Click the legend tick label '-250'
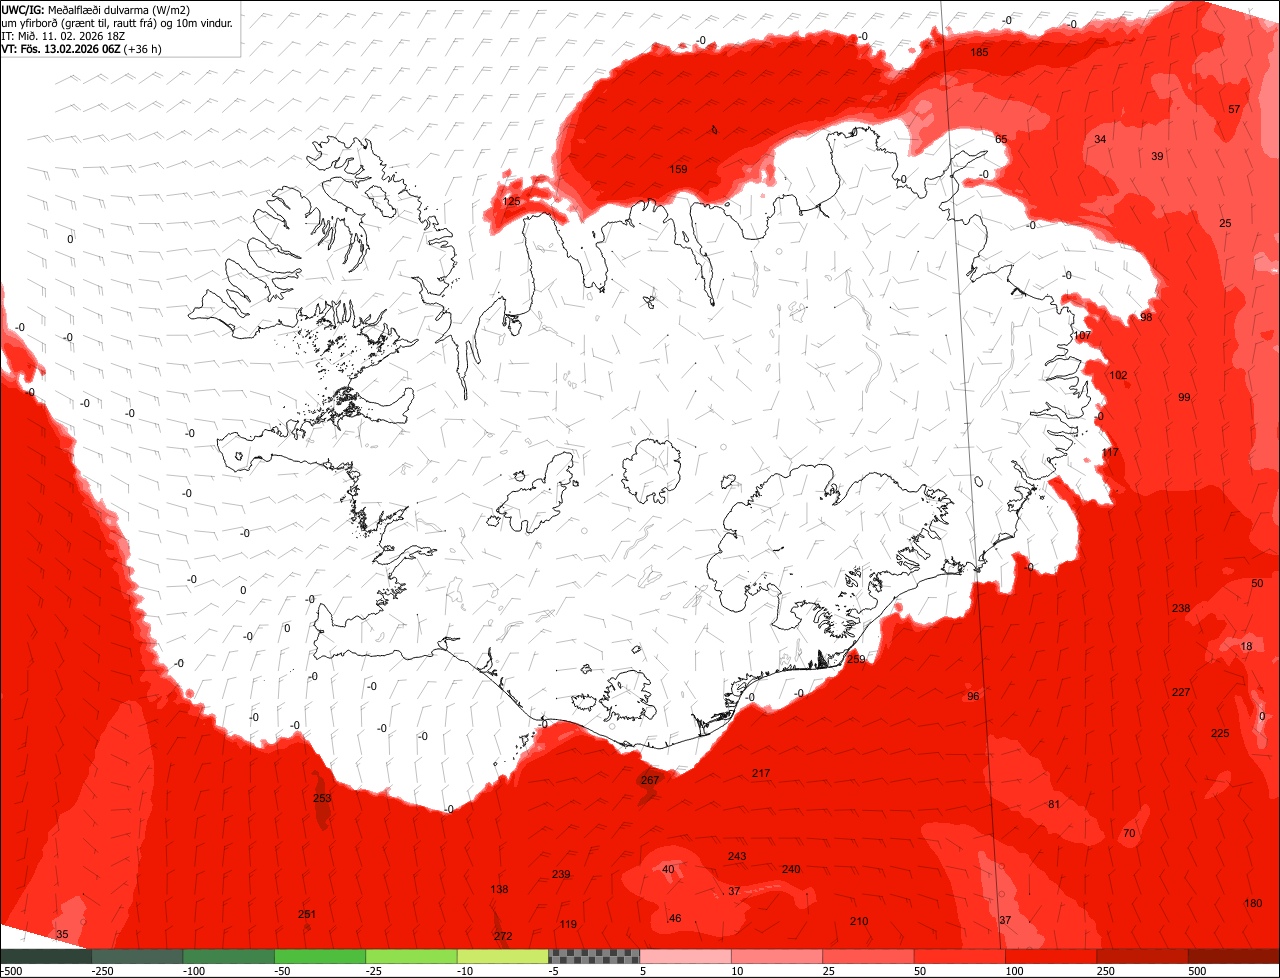Viewport: 1280px width, 978px height. (x=101, y=971)
